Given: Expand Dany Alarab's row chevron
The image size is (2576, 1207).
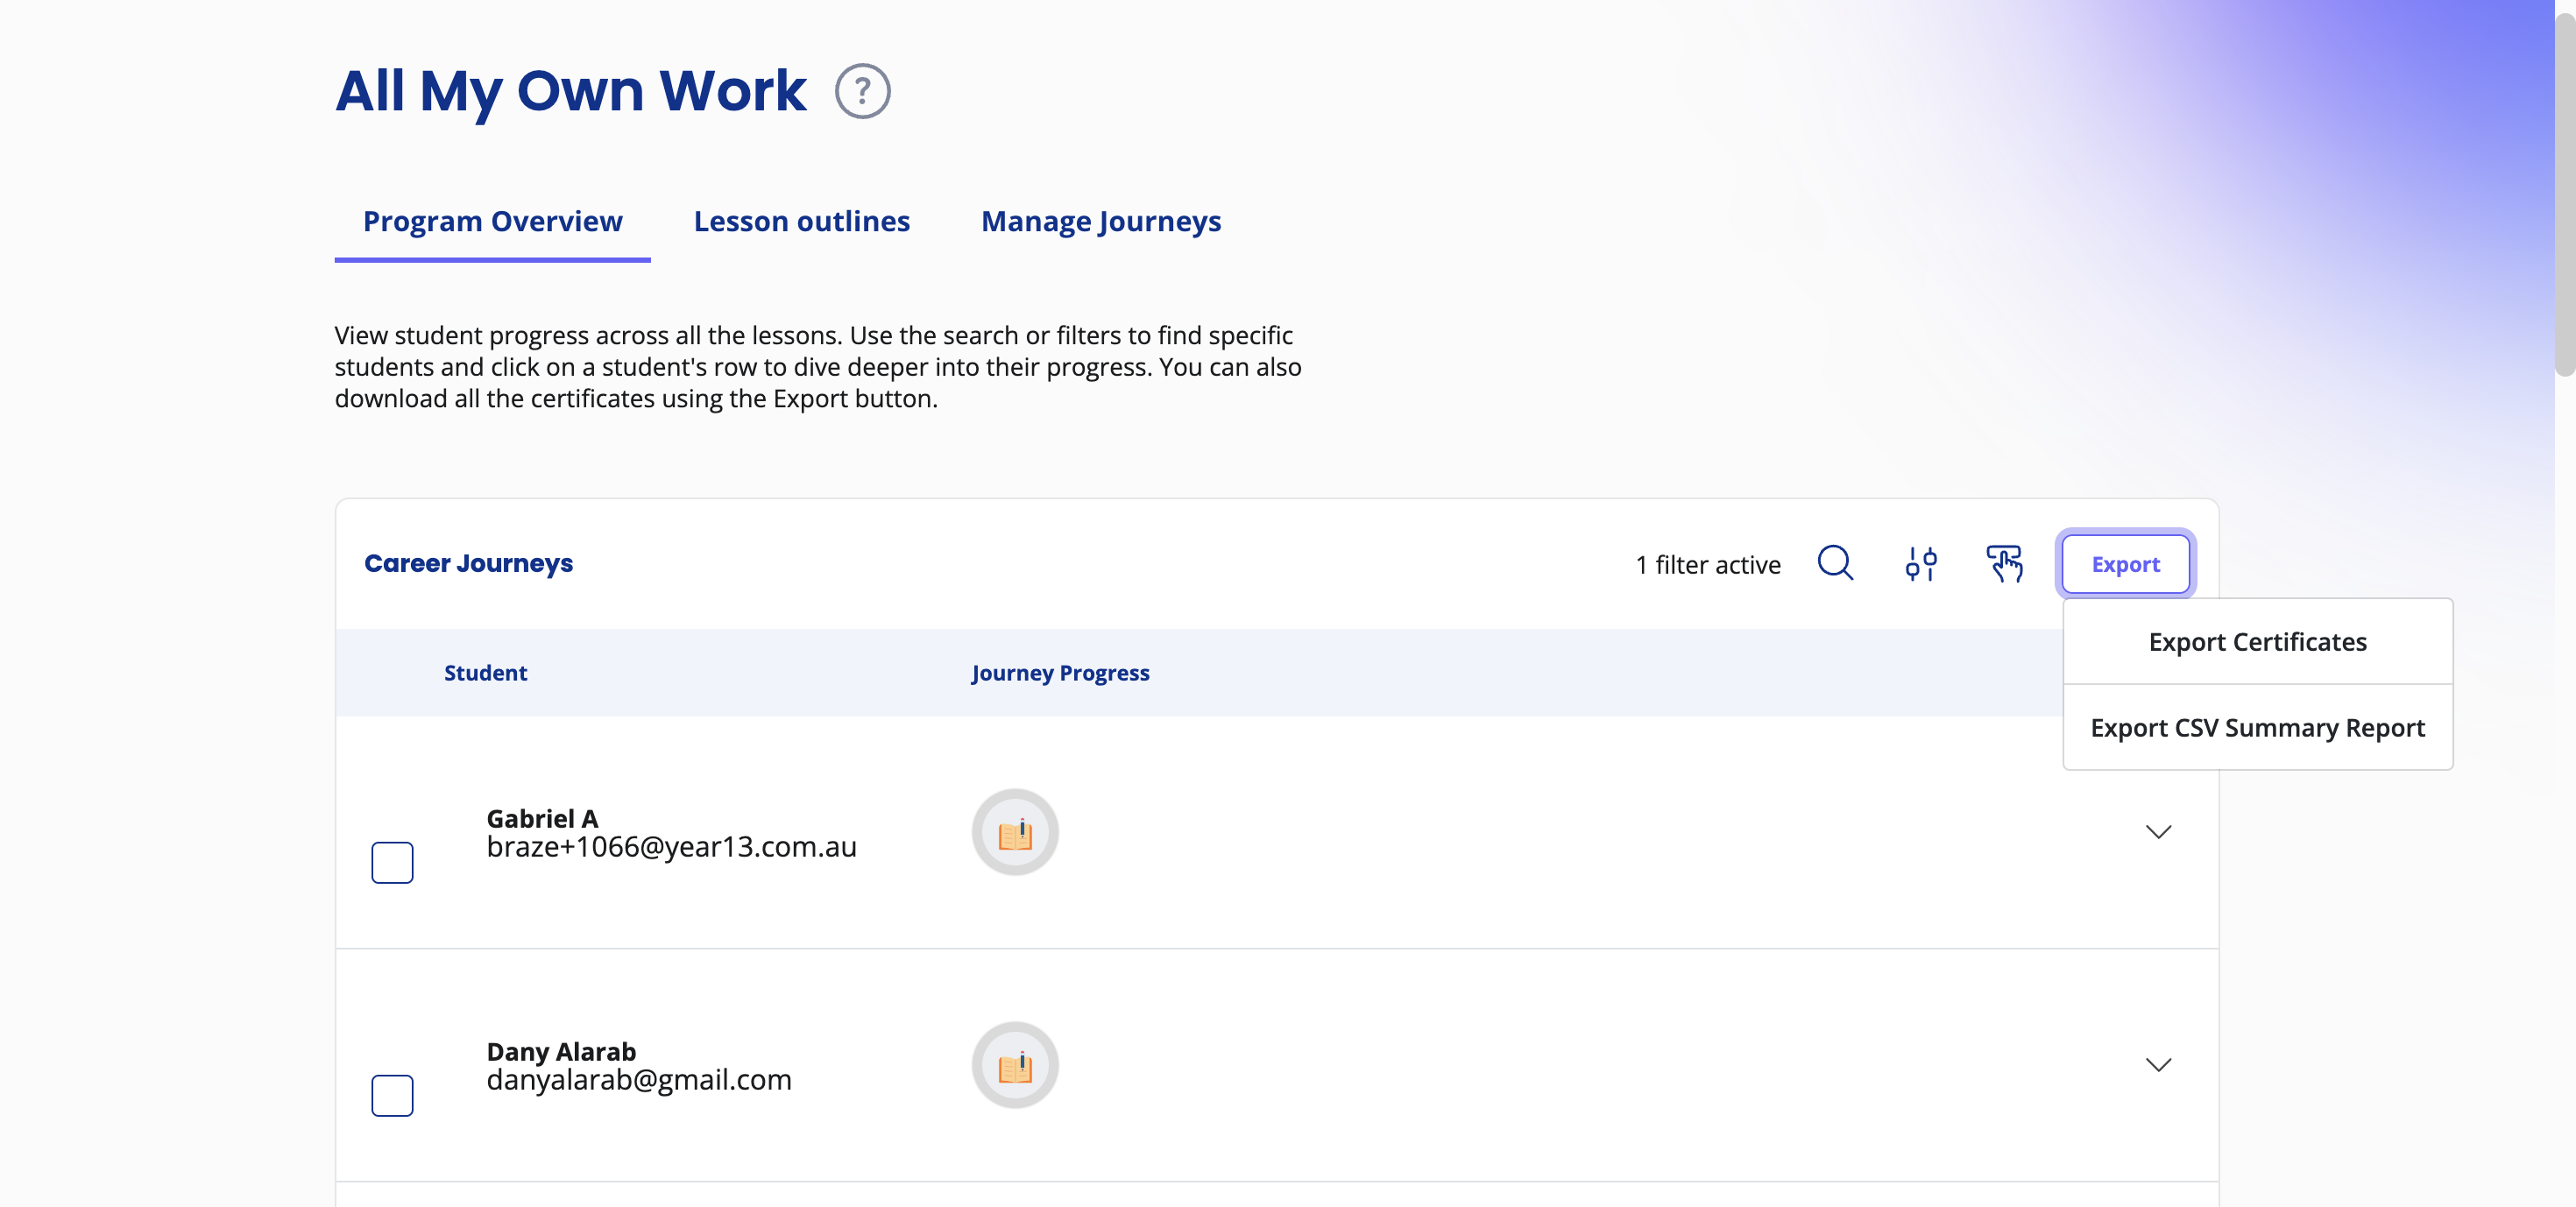Looking at the screenshot, I should pos(2158,1065).
